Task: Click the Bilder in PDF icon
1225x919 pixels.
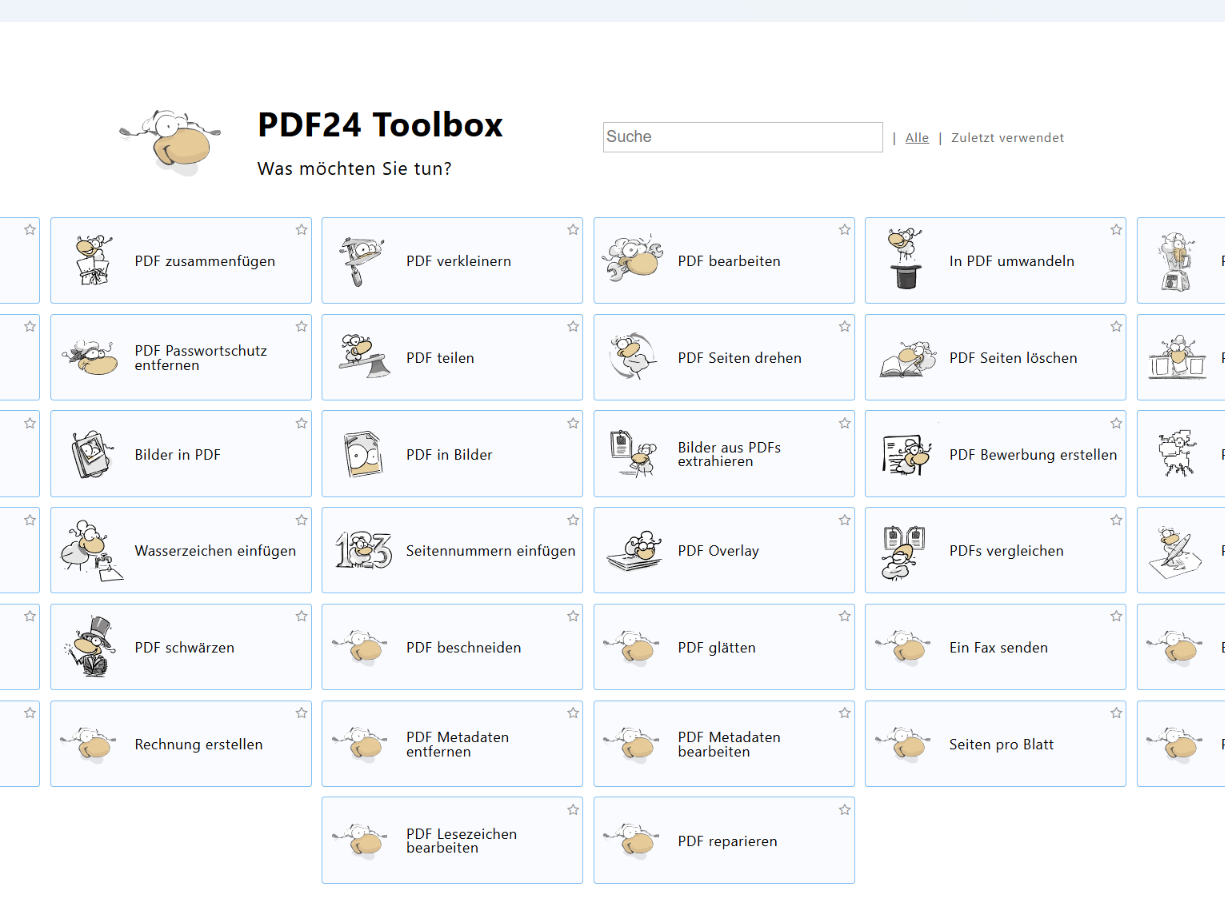Action: click(x=92, y=456)
